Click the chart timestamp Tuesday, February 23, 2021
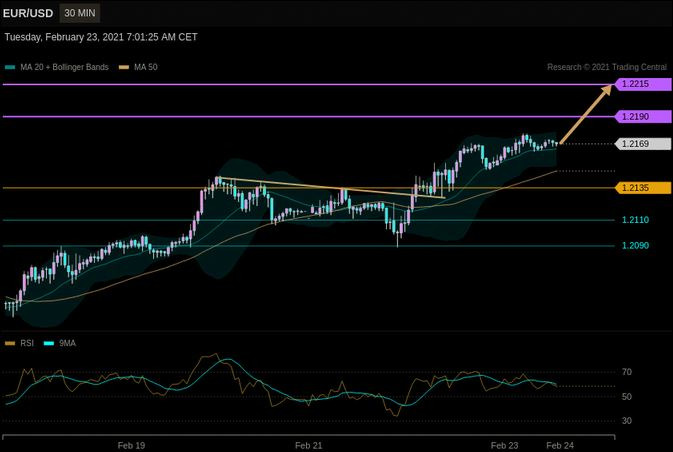Viewport: 673px width, 452px height. coord(101,37)
